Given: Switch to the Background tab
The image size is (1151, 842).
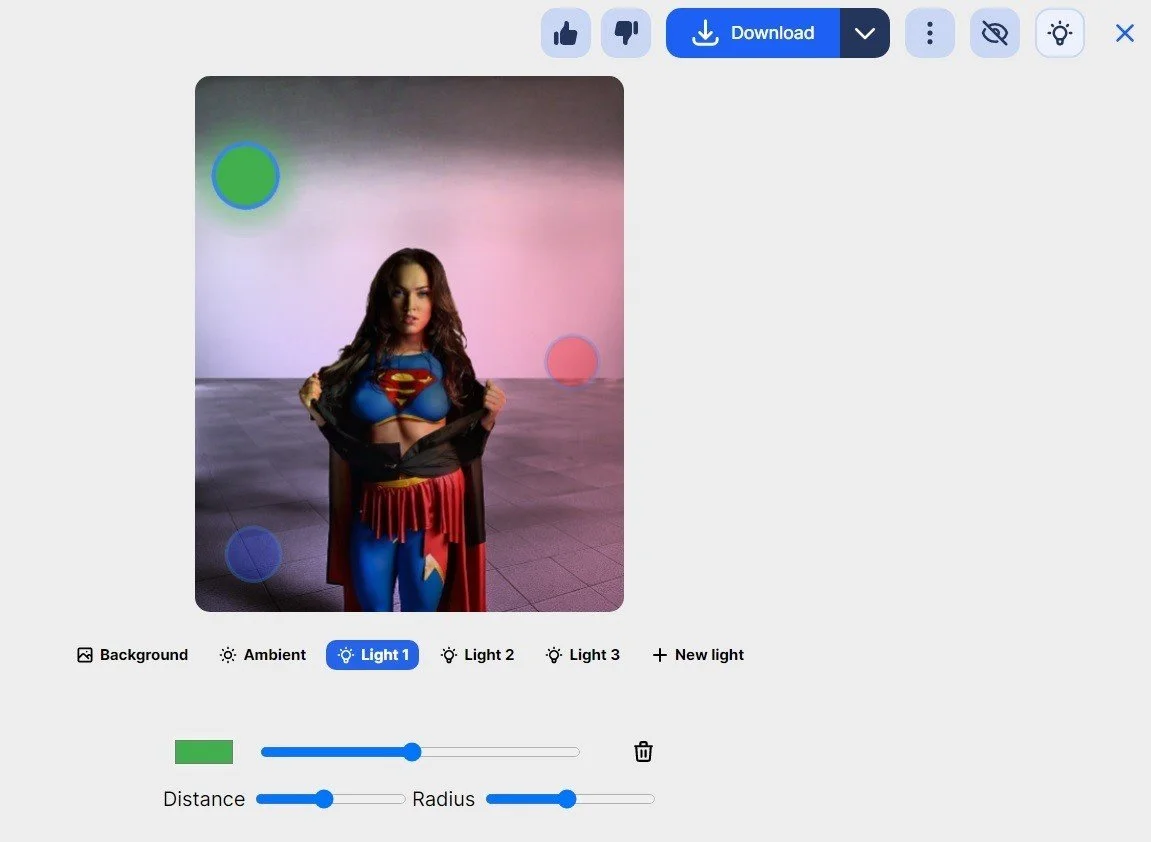Looking at the screenshot, I should [x=133, y=655].
